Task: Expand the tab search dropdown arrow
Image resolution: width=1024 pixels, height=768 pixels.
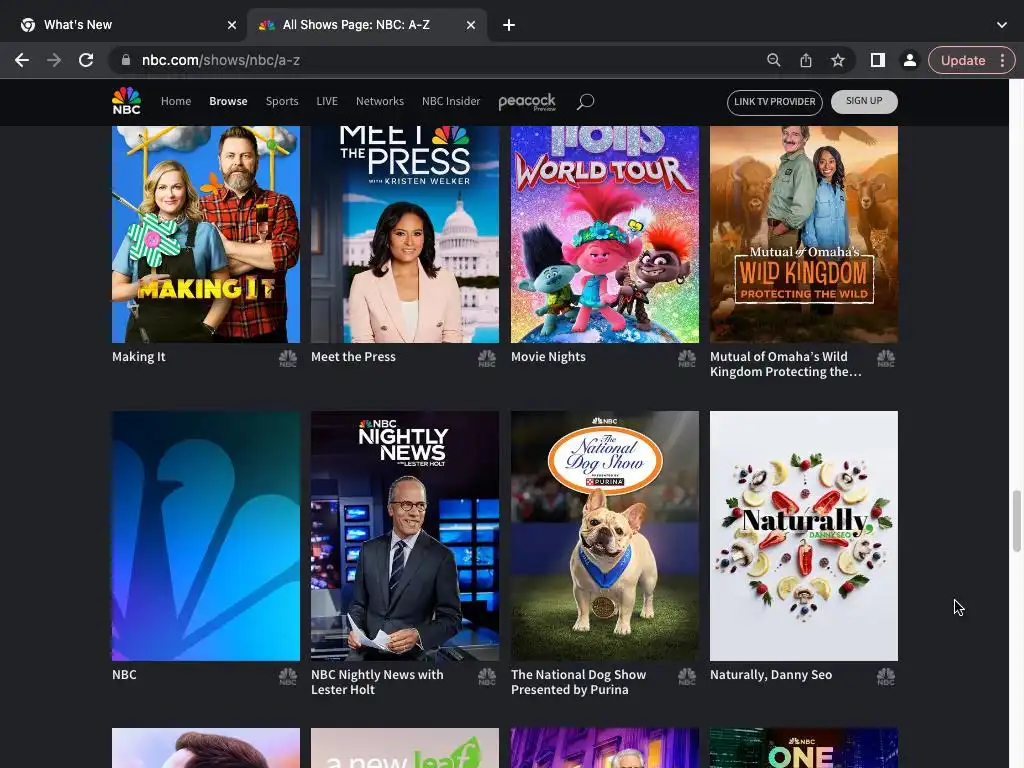Action: click(x=1002, y=25)
